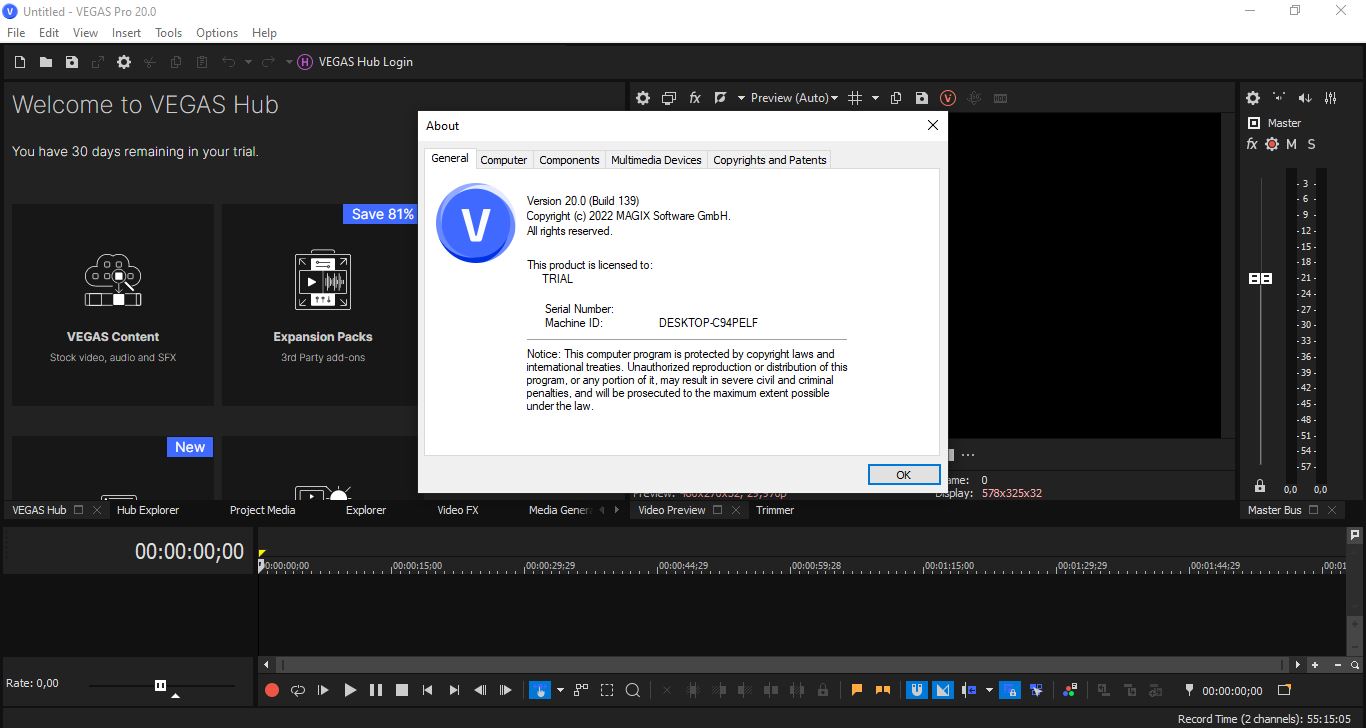This screenshot has height=728, width=1366.
Task: Open Multimedia Devices tab in About dialog
Action: coord(656,160)
